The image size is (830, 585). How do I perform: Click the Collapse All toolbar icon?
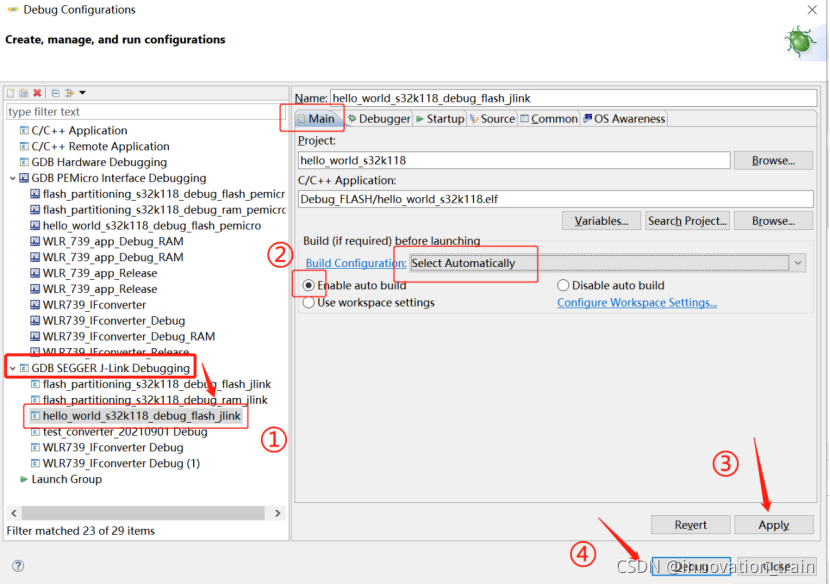(56, 93)
